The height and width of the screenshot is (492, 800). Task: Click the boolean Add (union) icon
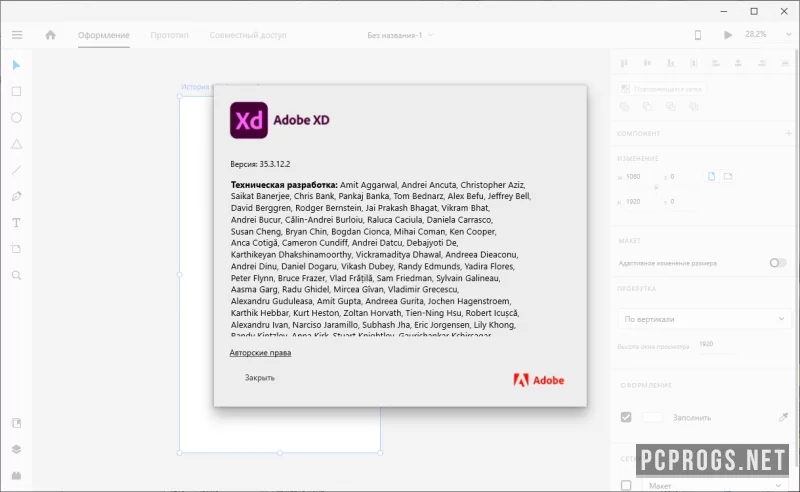point(624,107)
